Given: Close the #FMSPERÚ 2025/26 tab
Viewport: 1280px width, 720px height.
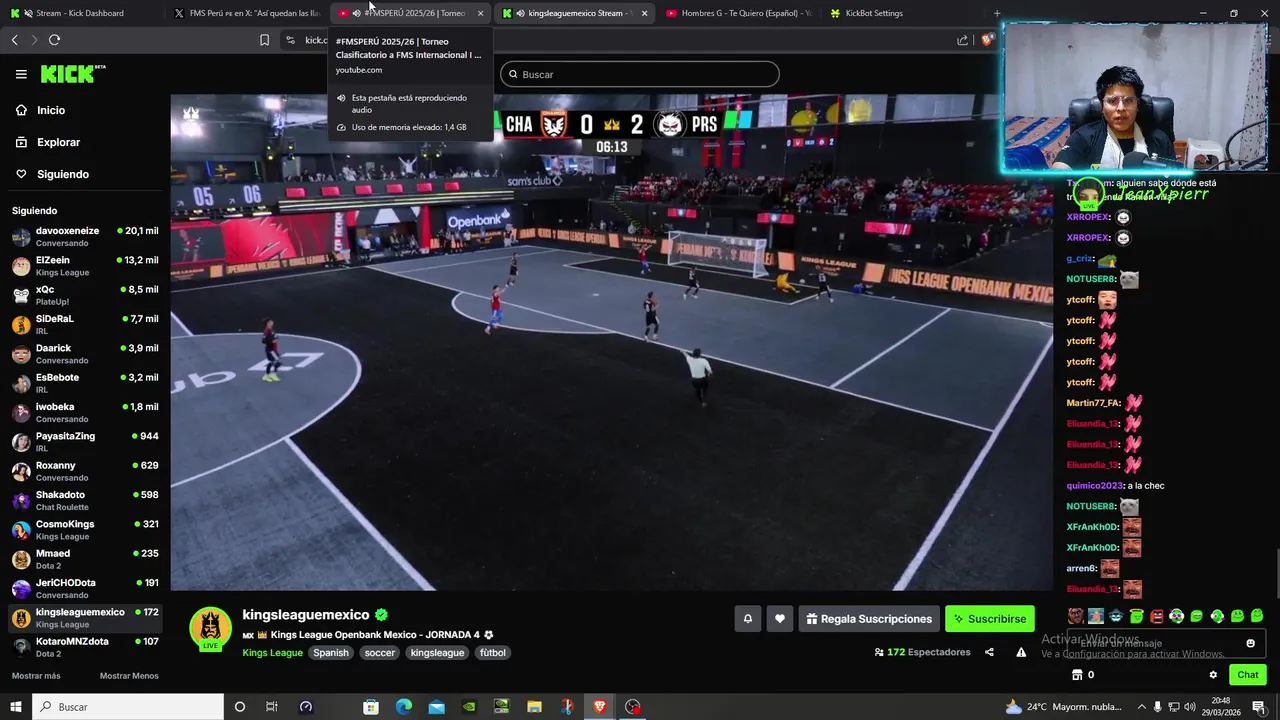Looking at the screenshot, I should [x=480, y=13].
